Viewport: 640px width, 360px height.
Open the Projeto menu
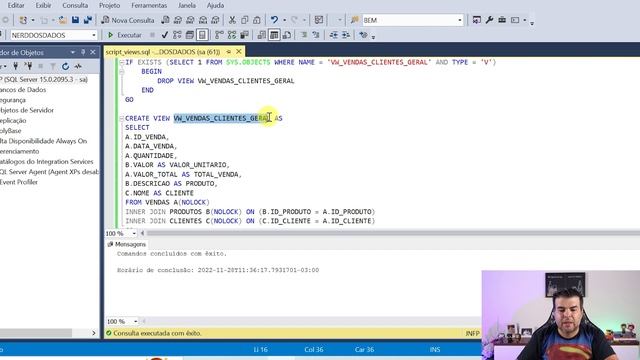click(109, 5)
